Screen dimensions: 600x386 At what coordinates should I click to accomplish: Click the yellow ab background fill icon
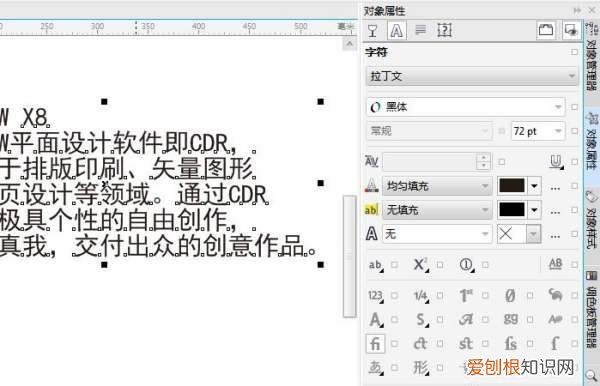pyautogui.click(x=371, y=210)
